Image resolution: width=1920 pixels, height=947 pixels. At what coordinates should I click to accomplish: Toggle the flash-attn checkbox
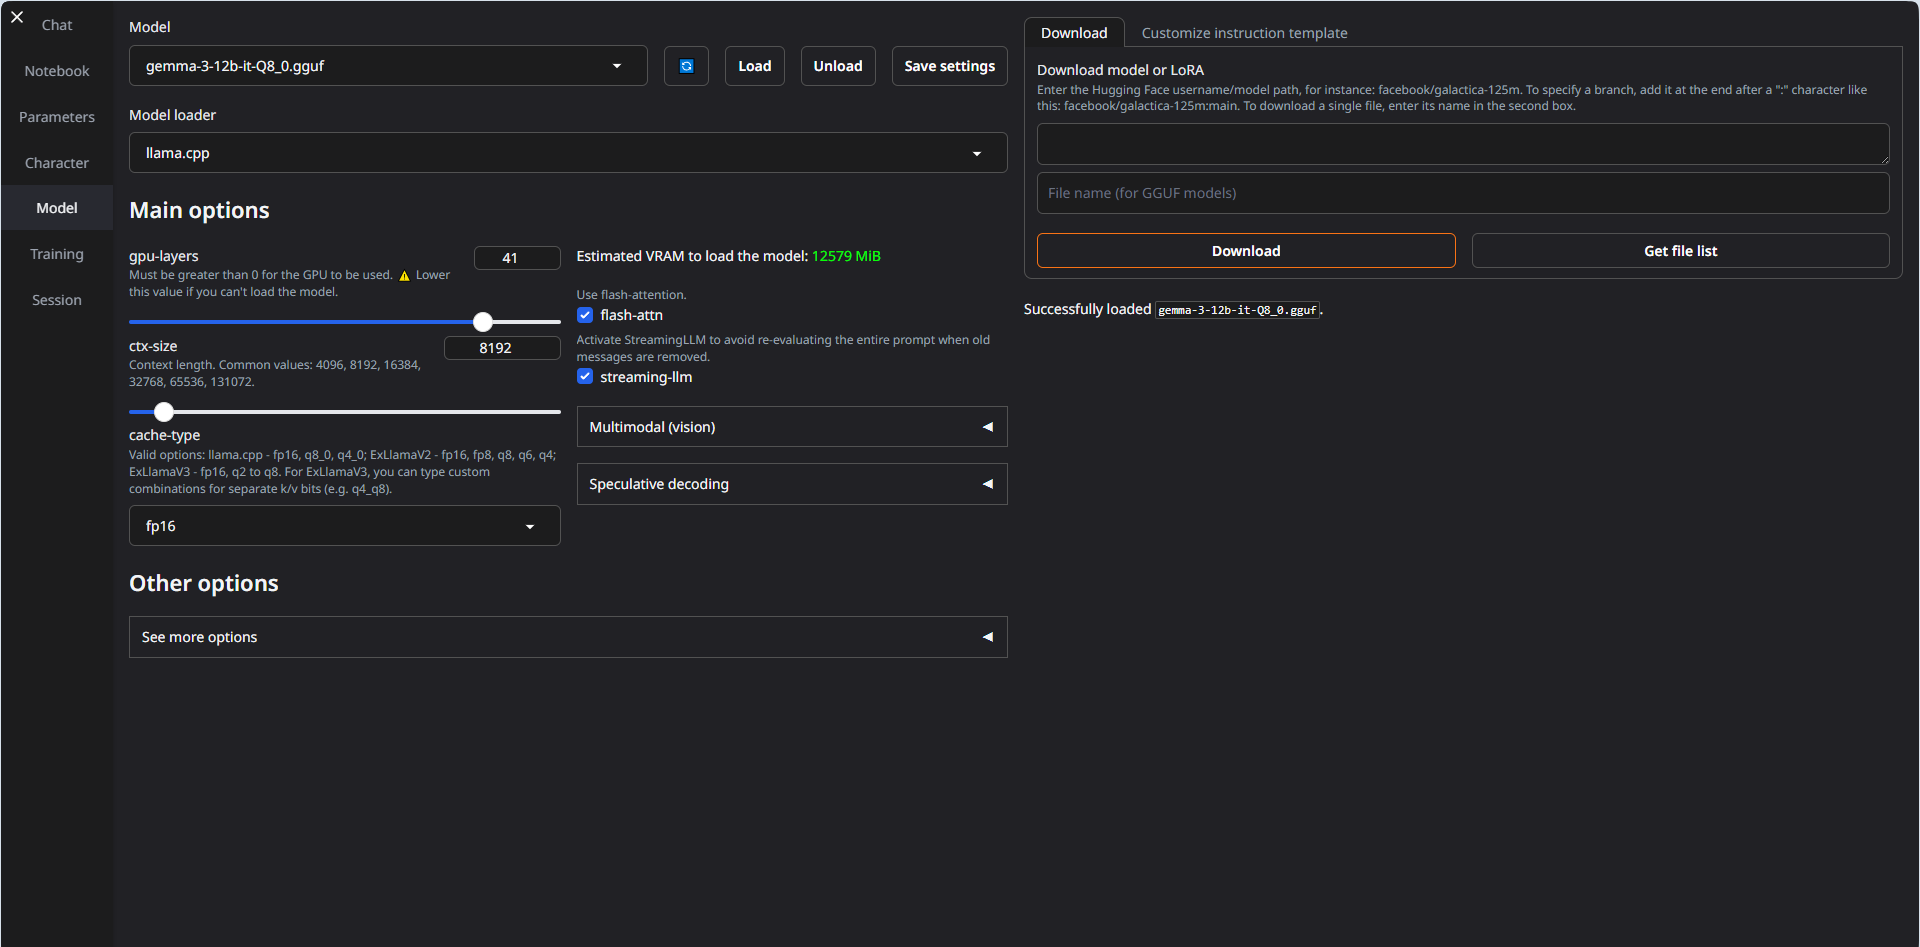tap(585, 315)
